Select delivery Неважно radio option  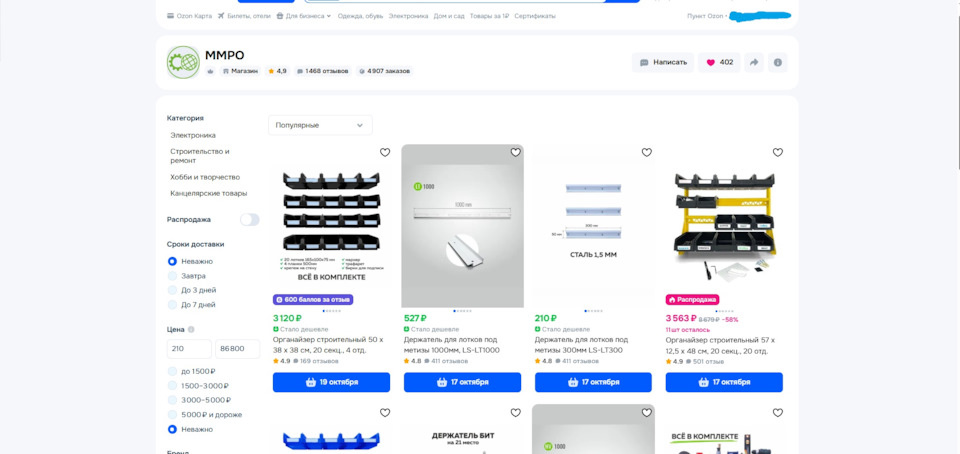click(x=172, y=261)
